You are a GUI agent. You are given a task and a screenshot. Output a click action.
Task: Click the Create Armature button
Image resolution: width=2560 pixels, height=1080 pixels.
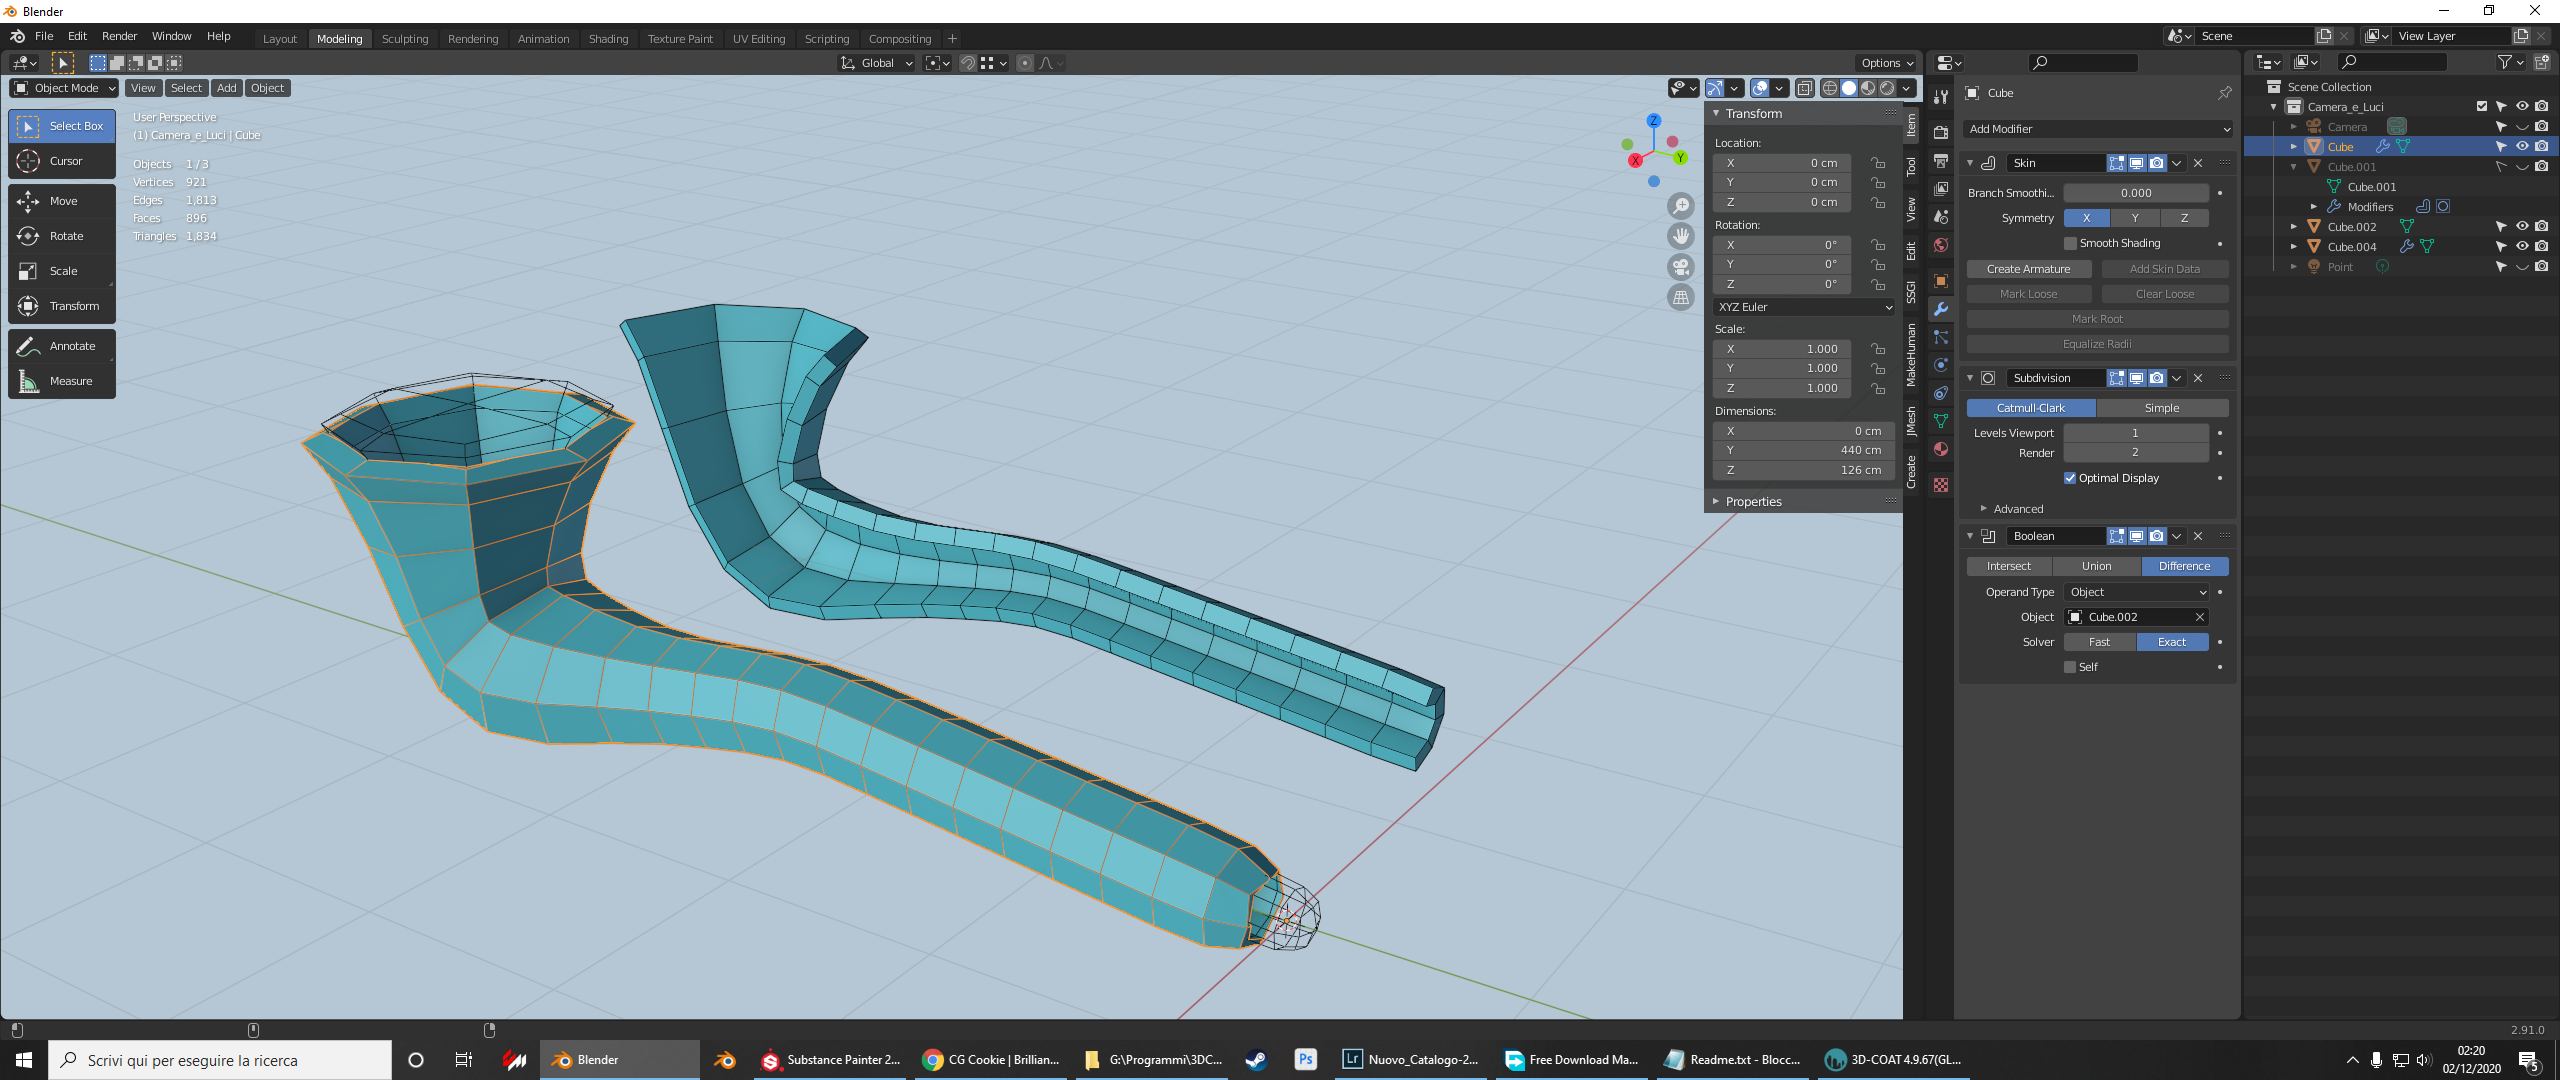(2028, 269)
